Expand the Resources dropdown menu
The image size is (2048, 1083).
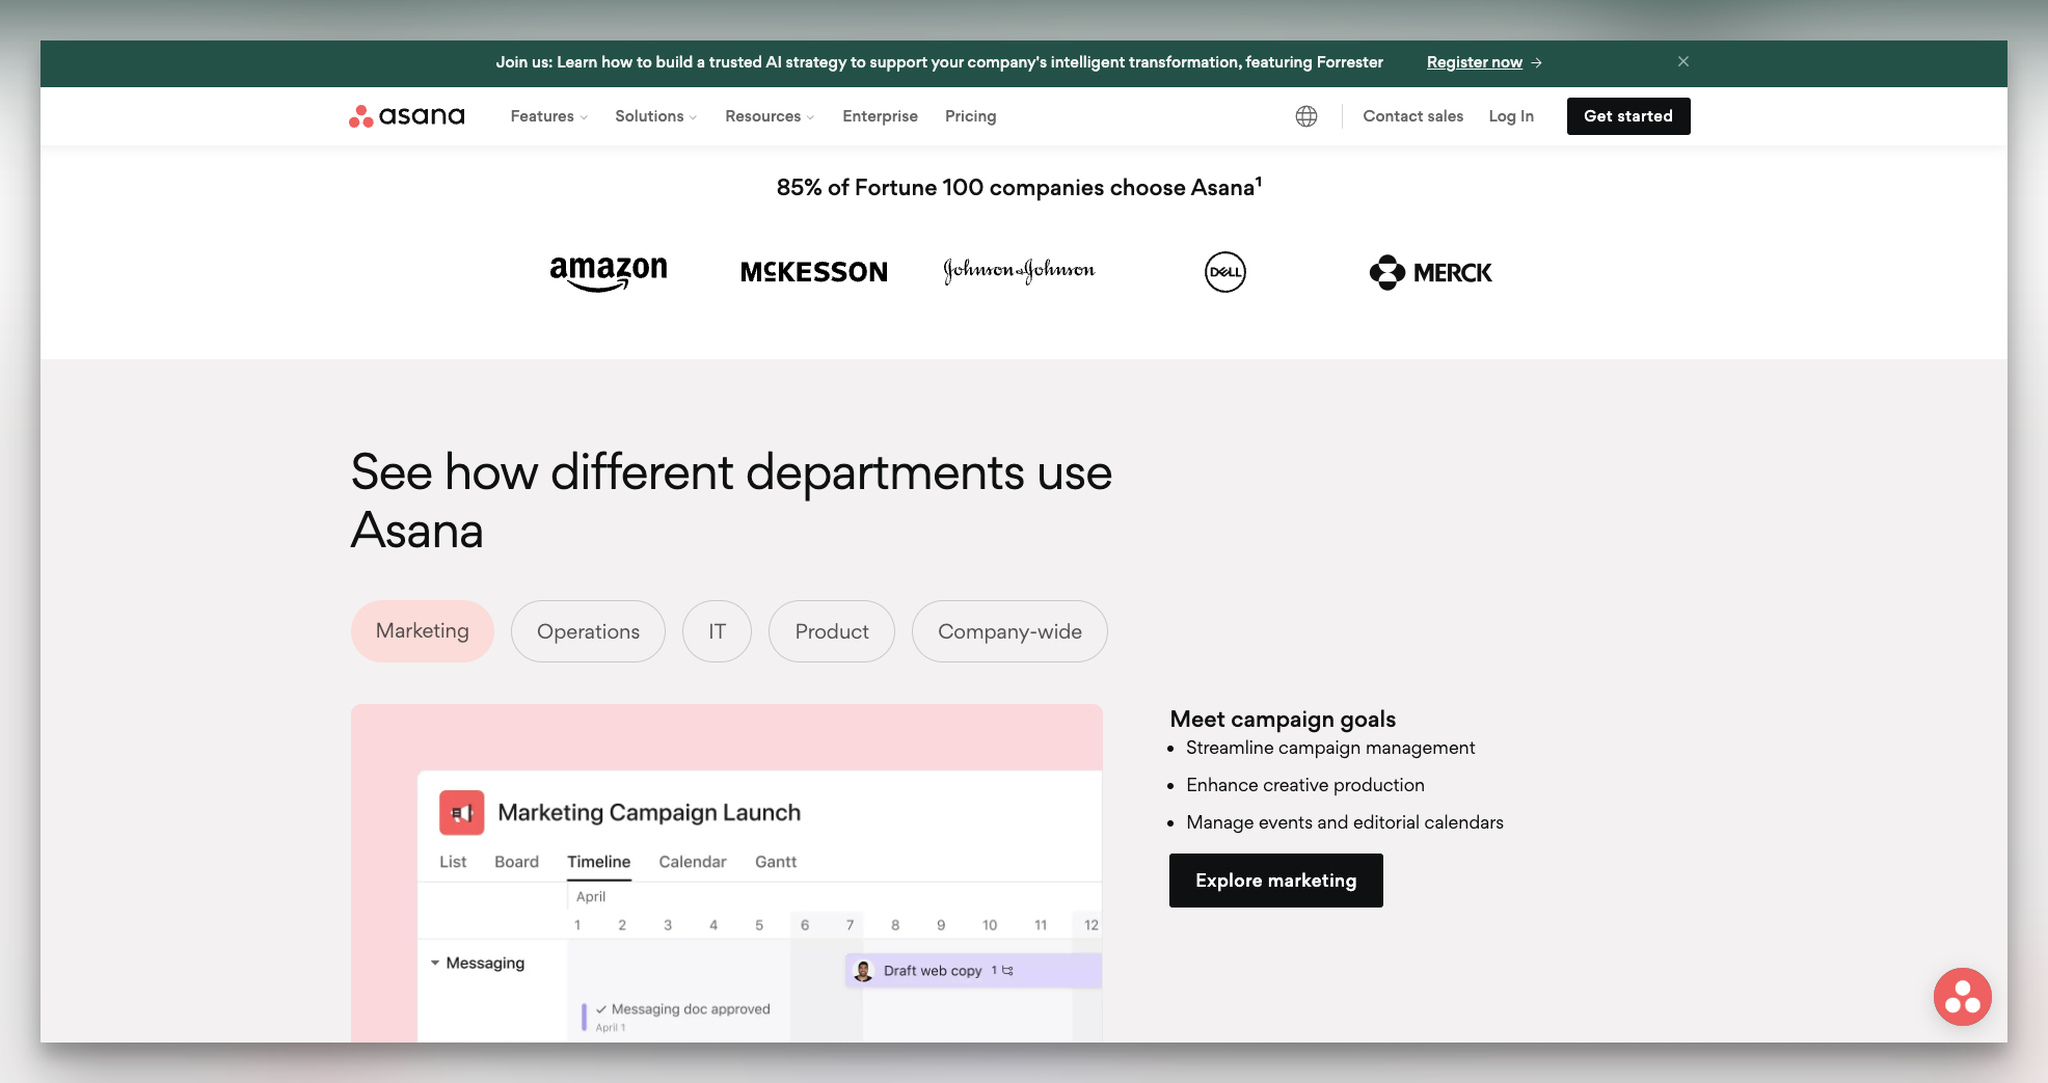tap(770, 116)
